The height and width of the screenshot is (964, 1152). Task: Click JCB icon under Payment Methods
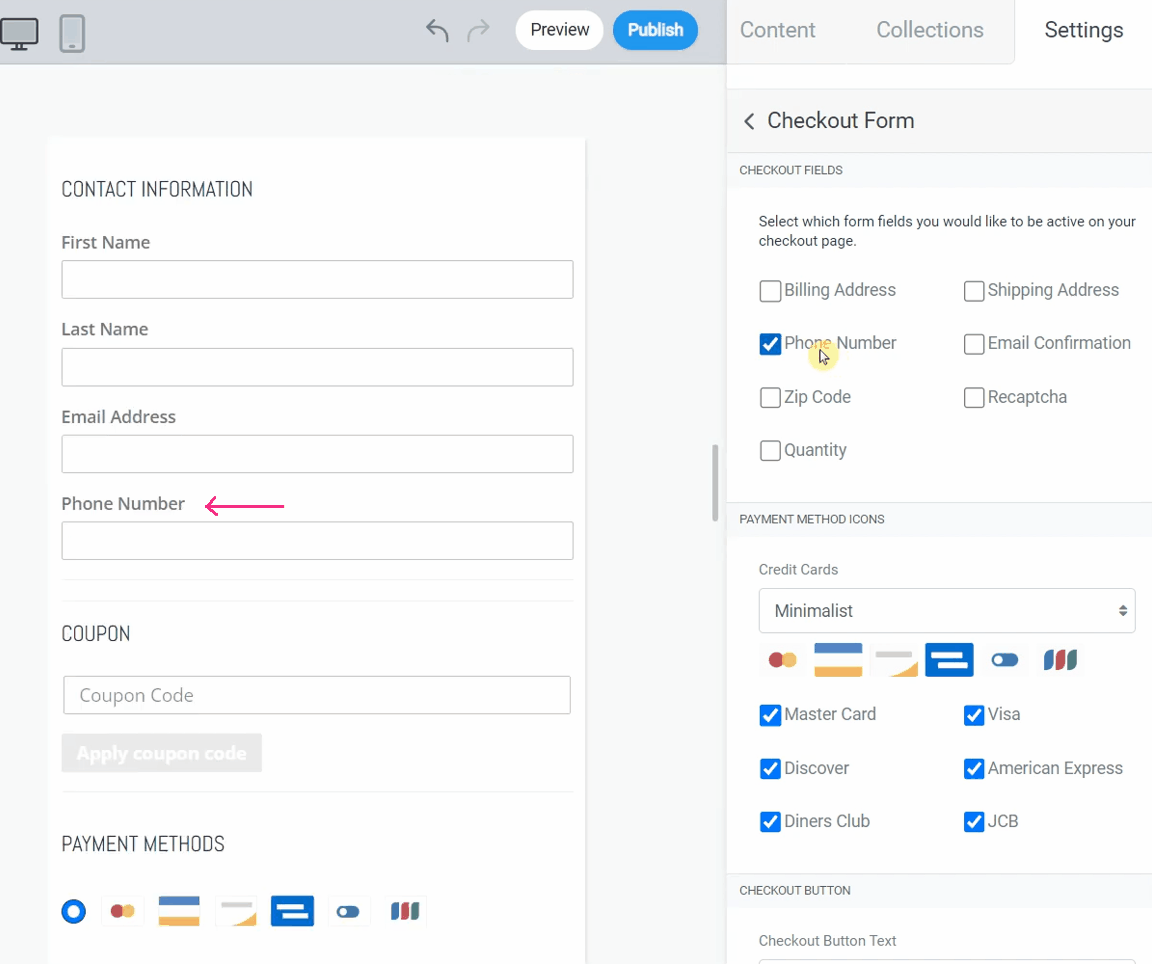405,911
